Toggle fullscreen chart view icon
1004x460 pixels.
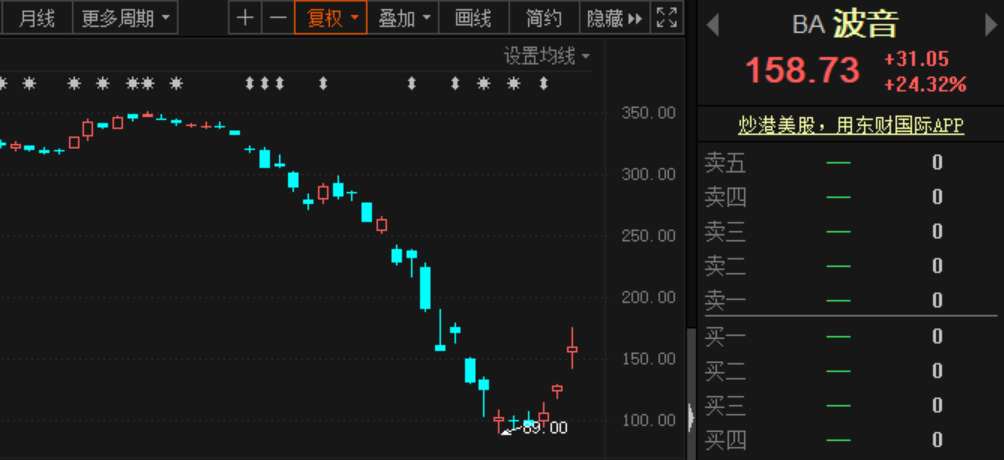(667, 18)
